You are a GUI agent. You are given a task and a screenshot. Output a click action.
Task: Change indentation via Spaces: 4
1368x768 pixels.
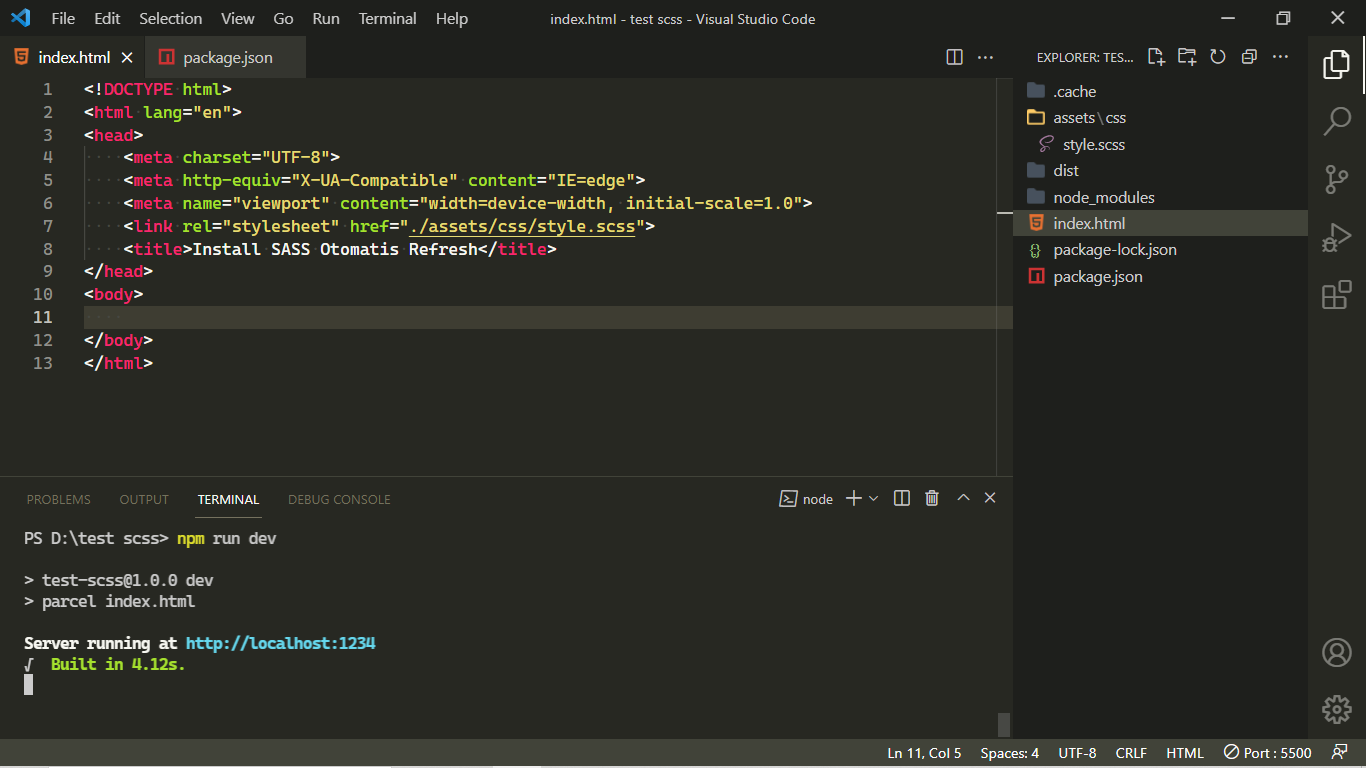(x=1009, y=753)
